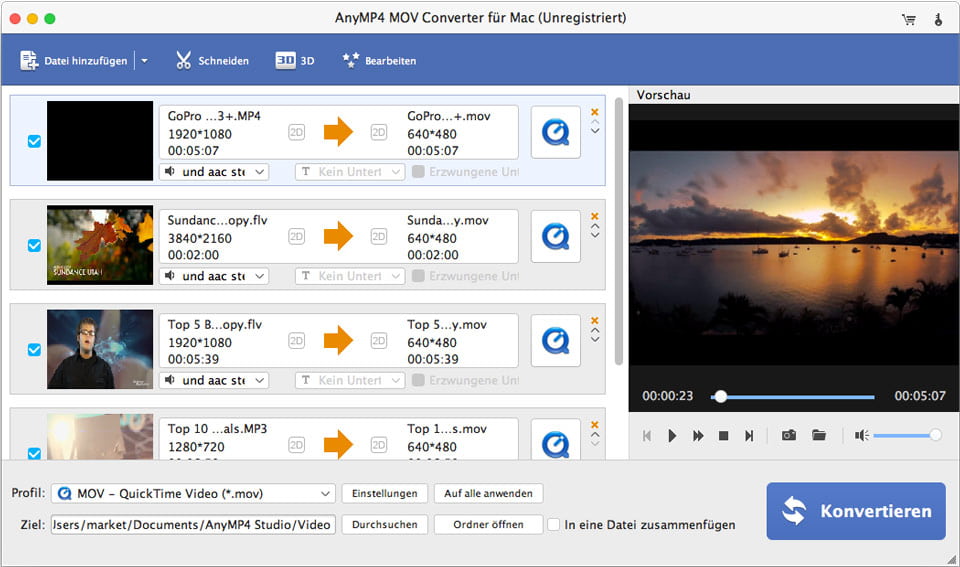Open audio track dropdown for GoPro file
Viewport: 960px width, 567px height.
(214, 172)
